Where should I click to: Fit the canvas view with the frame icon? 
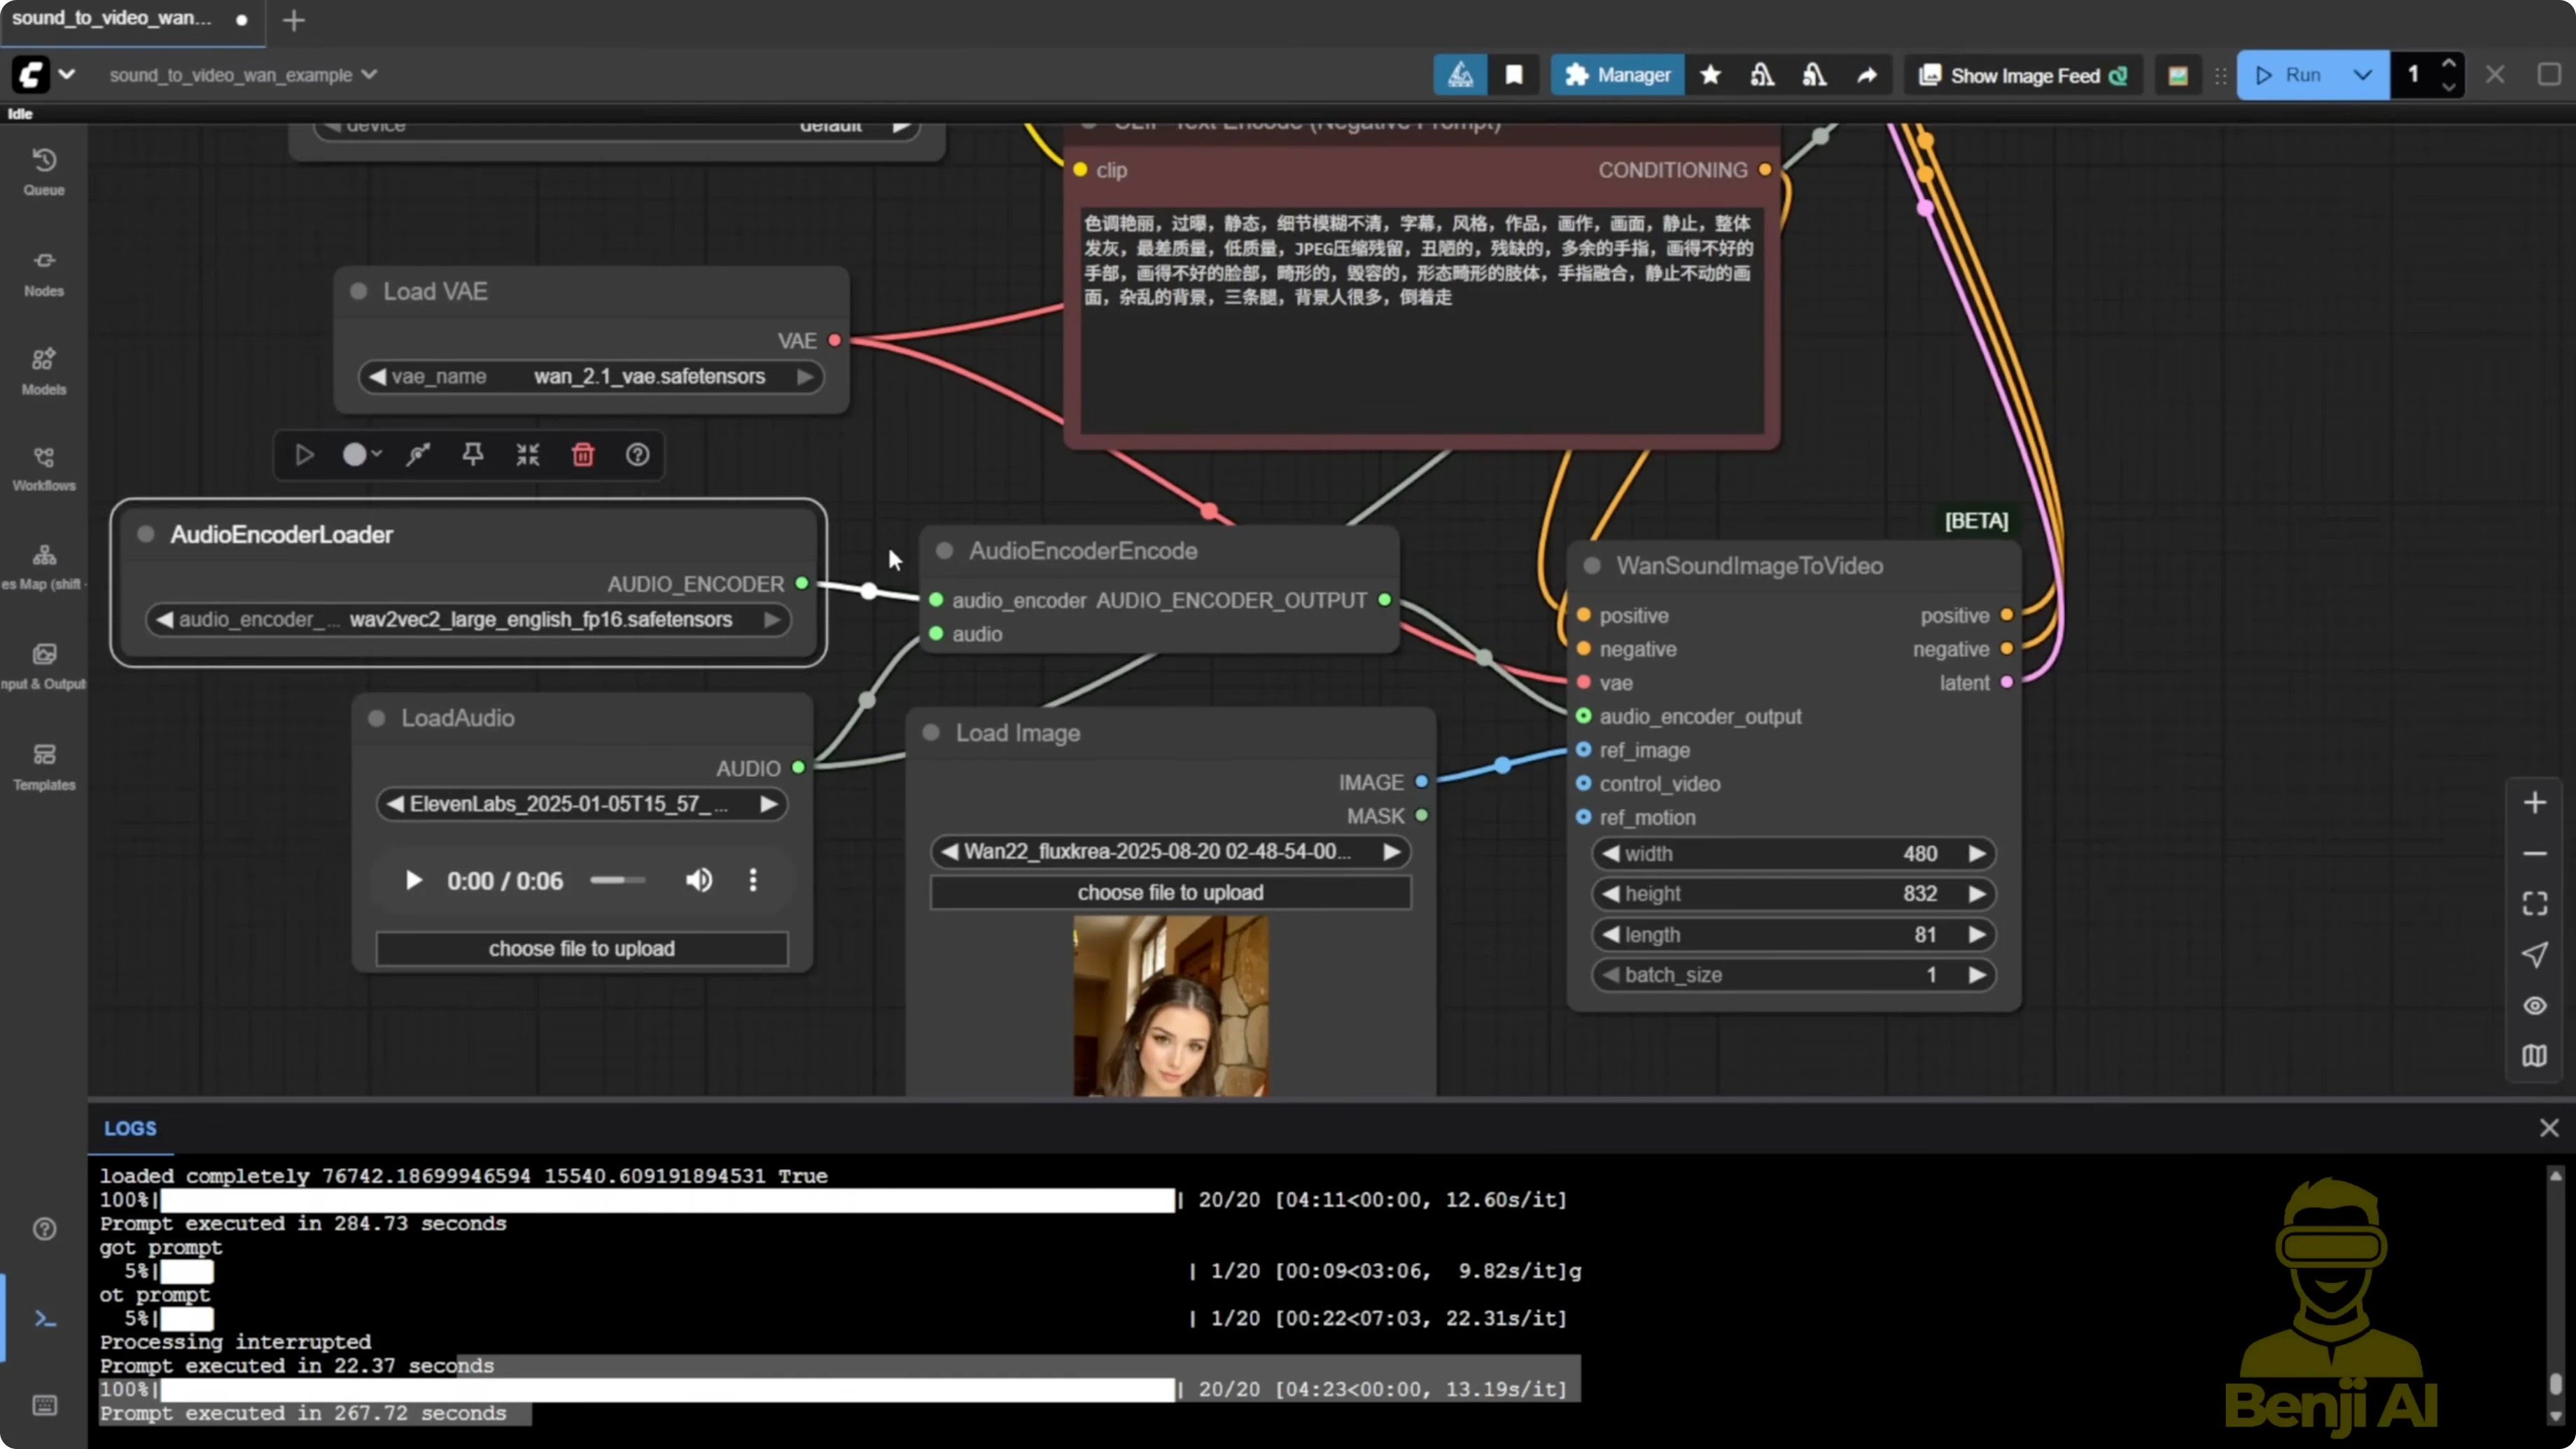click(2534, 902)
